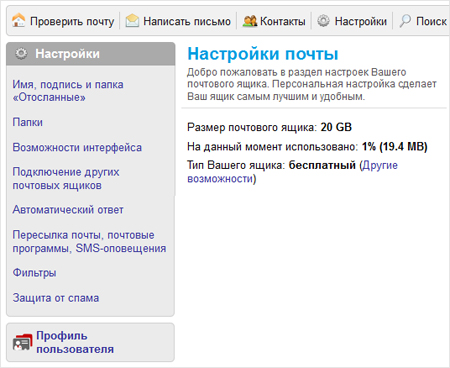This screenshot has width=450, height=368.
Task: Click the Профиль пользователя card icon
Action: [x=22, y=342]
